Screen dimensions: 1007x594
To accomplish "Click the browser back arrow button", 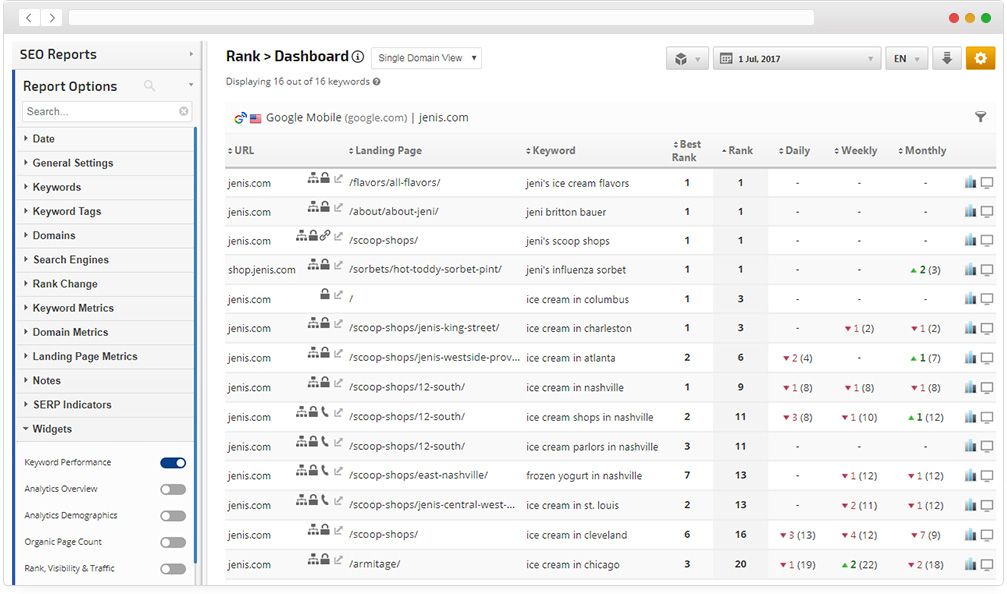I will click(29, 18).
